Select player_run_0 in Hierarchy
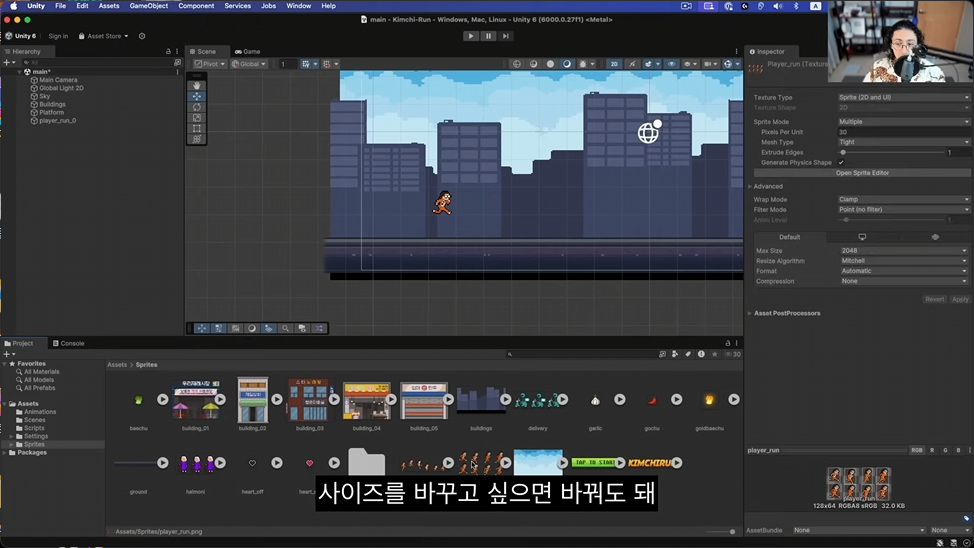This screenshot has width=974, height=548. click(x=57, y=121)
